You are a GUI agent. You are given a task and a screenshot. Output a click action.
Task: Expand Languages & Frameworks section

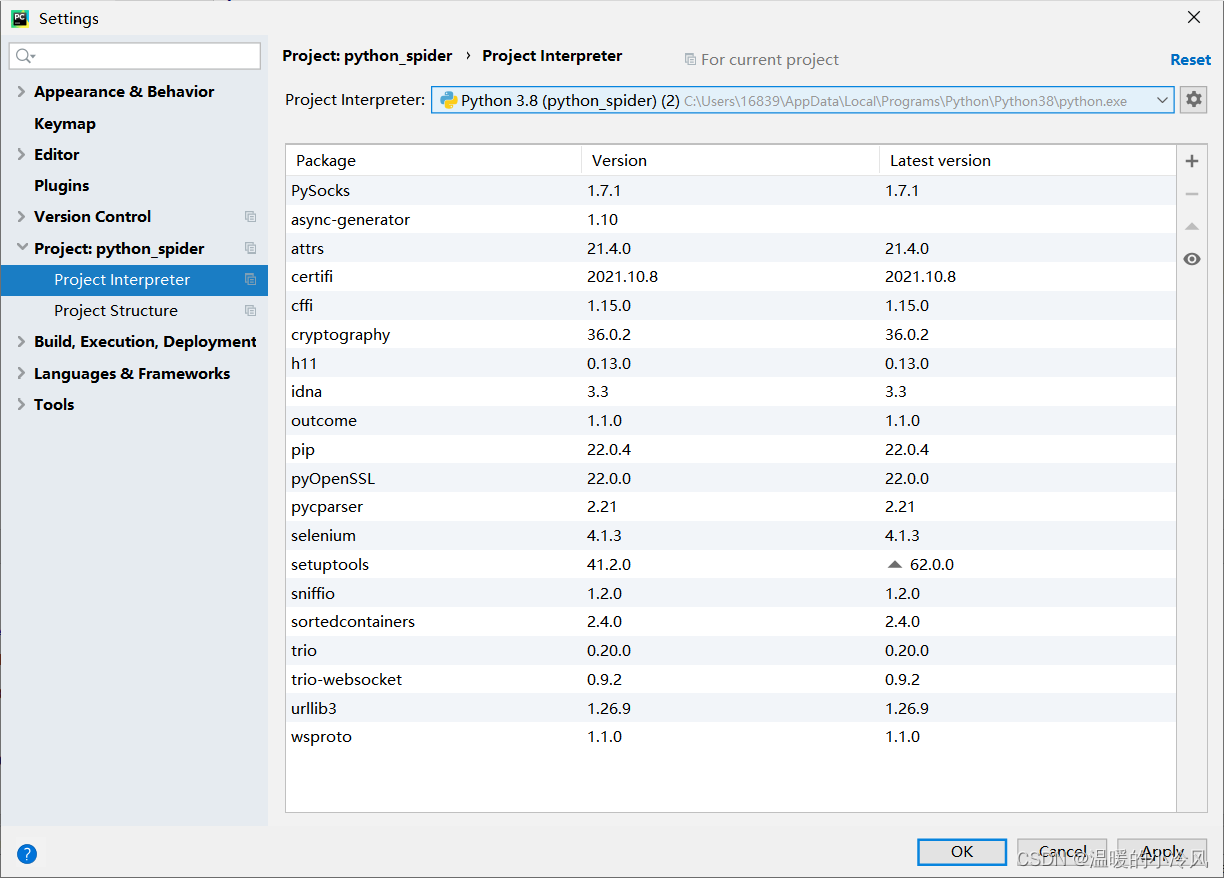[x=22, y=374]
